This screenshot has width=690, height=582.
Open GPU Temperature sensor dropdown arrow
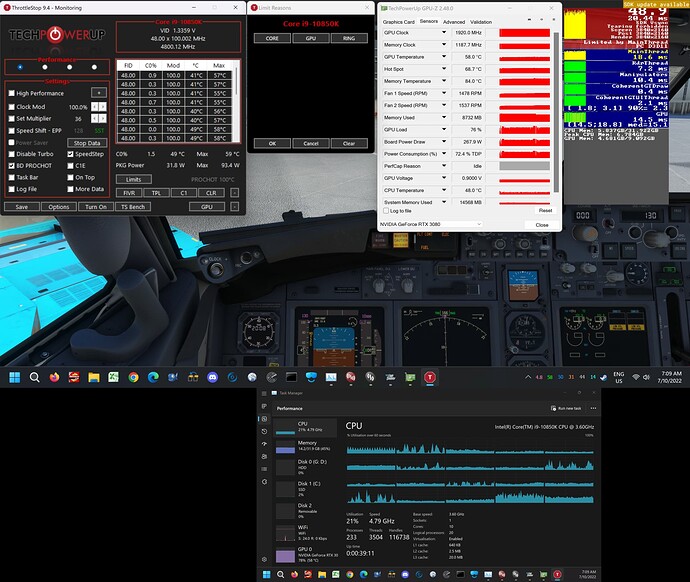(x=444, y=57)
